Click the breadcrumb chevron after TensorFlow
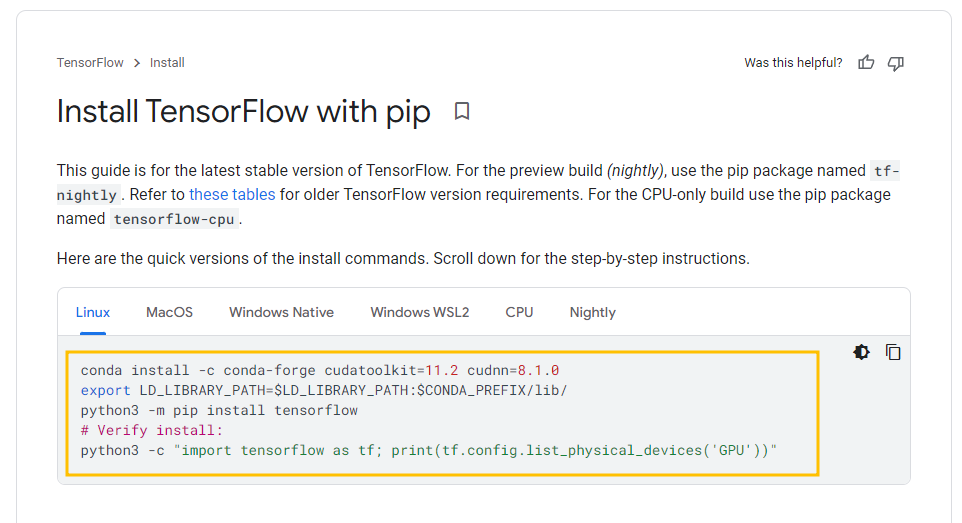This screenshot has height=523, width=962. [137, 63]
